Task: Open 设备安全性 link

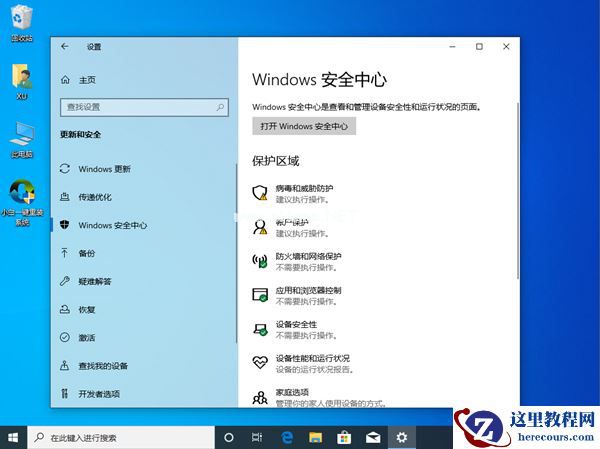Action: 297,325
